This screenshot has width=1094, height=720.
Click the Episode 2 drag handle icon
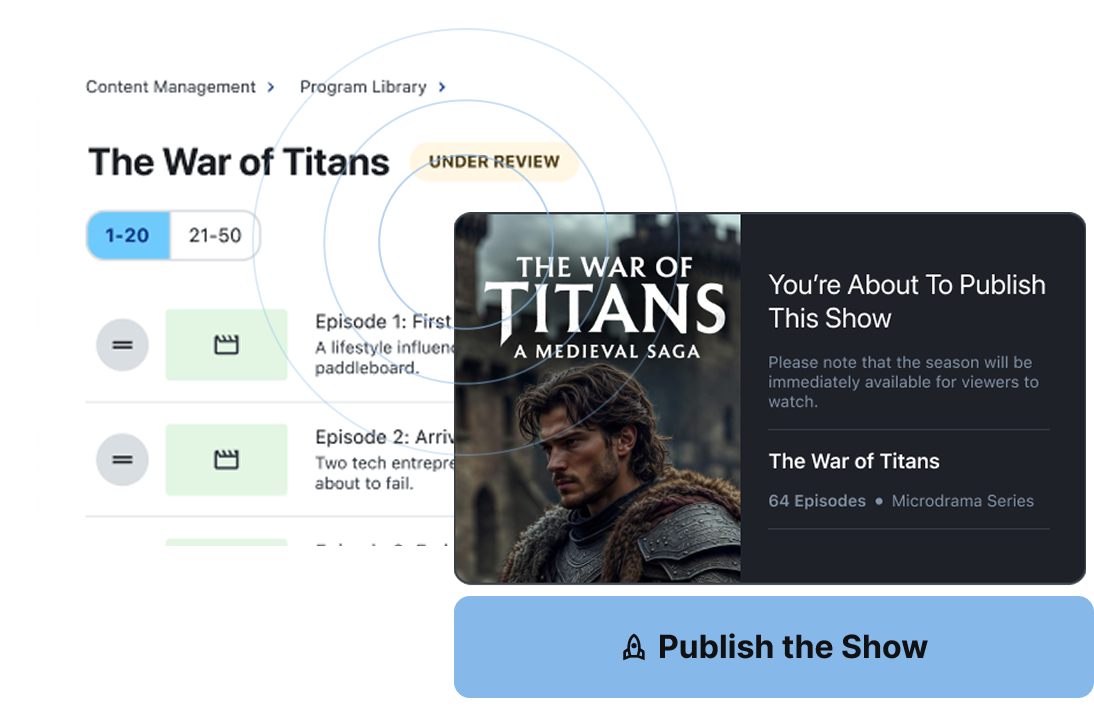(x=122, y=460)
